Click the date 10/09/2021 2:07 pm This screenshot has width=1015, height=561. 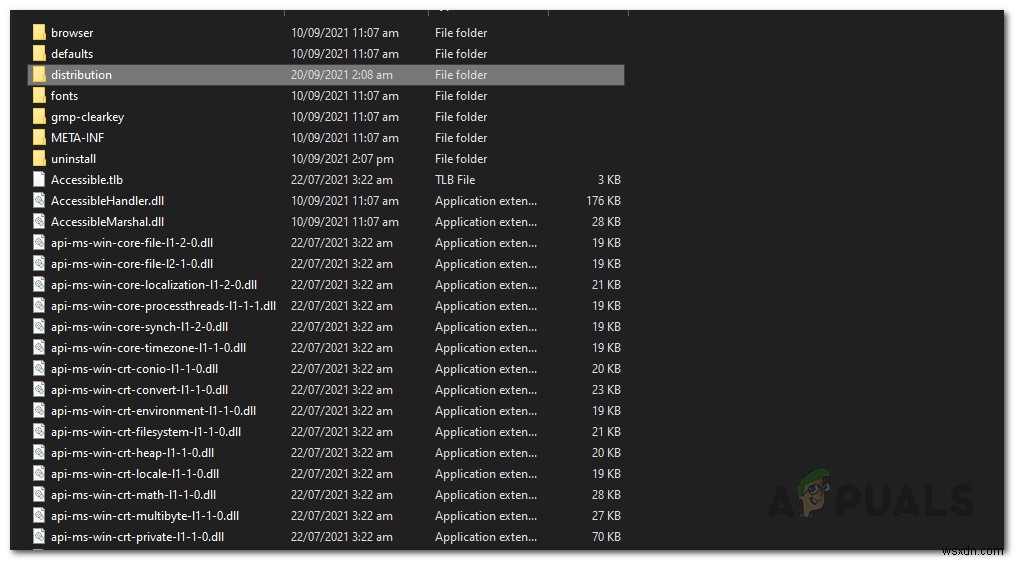(342, 159)
